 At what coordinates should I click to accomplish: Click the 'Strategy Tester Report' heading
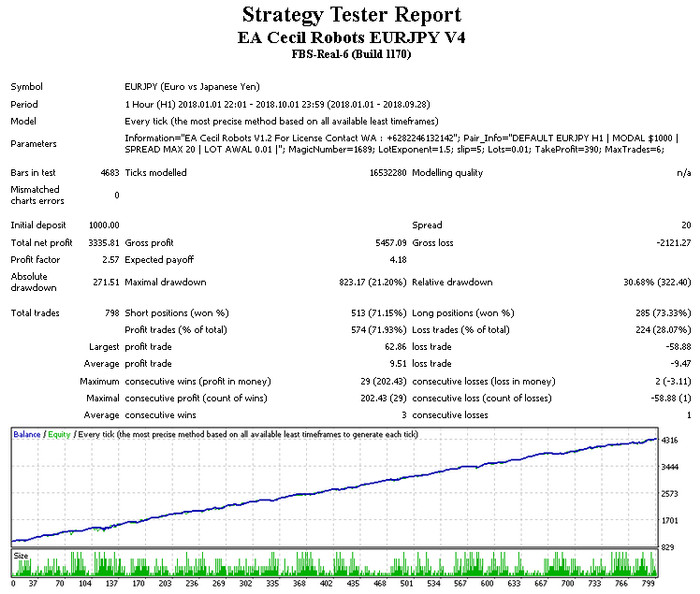click(351, 15)
